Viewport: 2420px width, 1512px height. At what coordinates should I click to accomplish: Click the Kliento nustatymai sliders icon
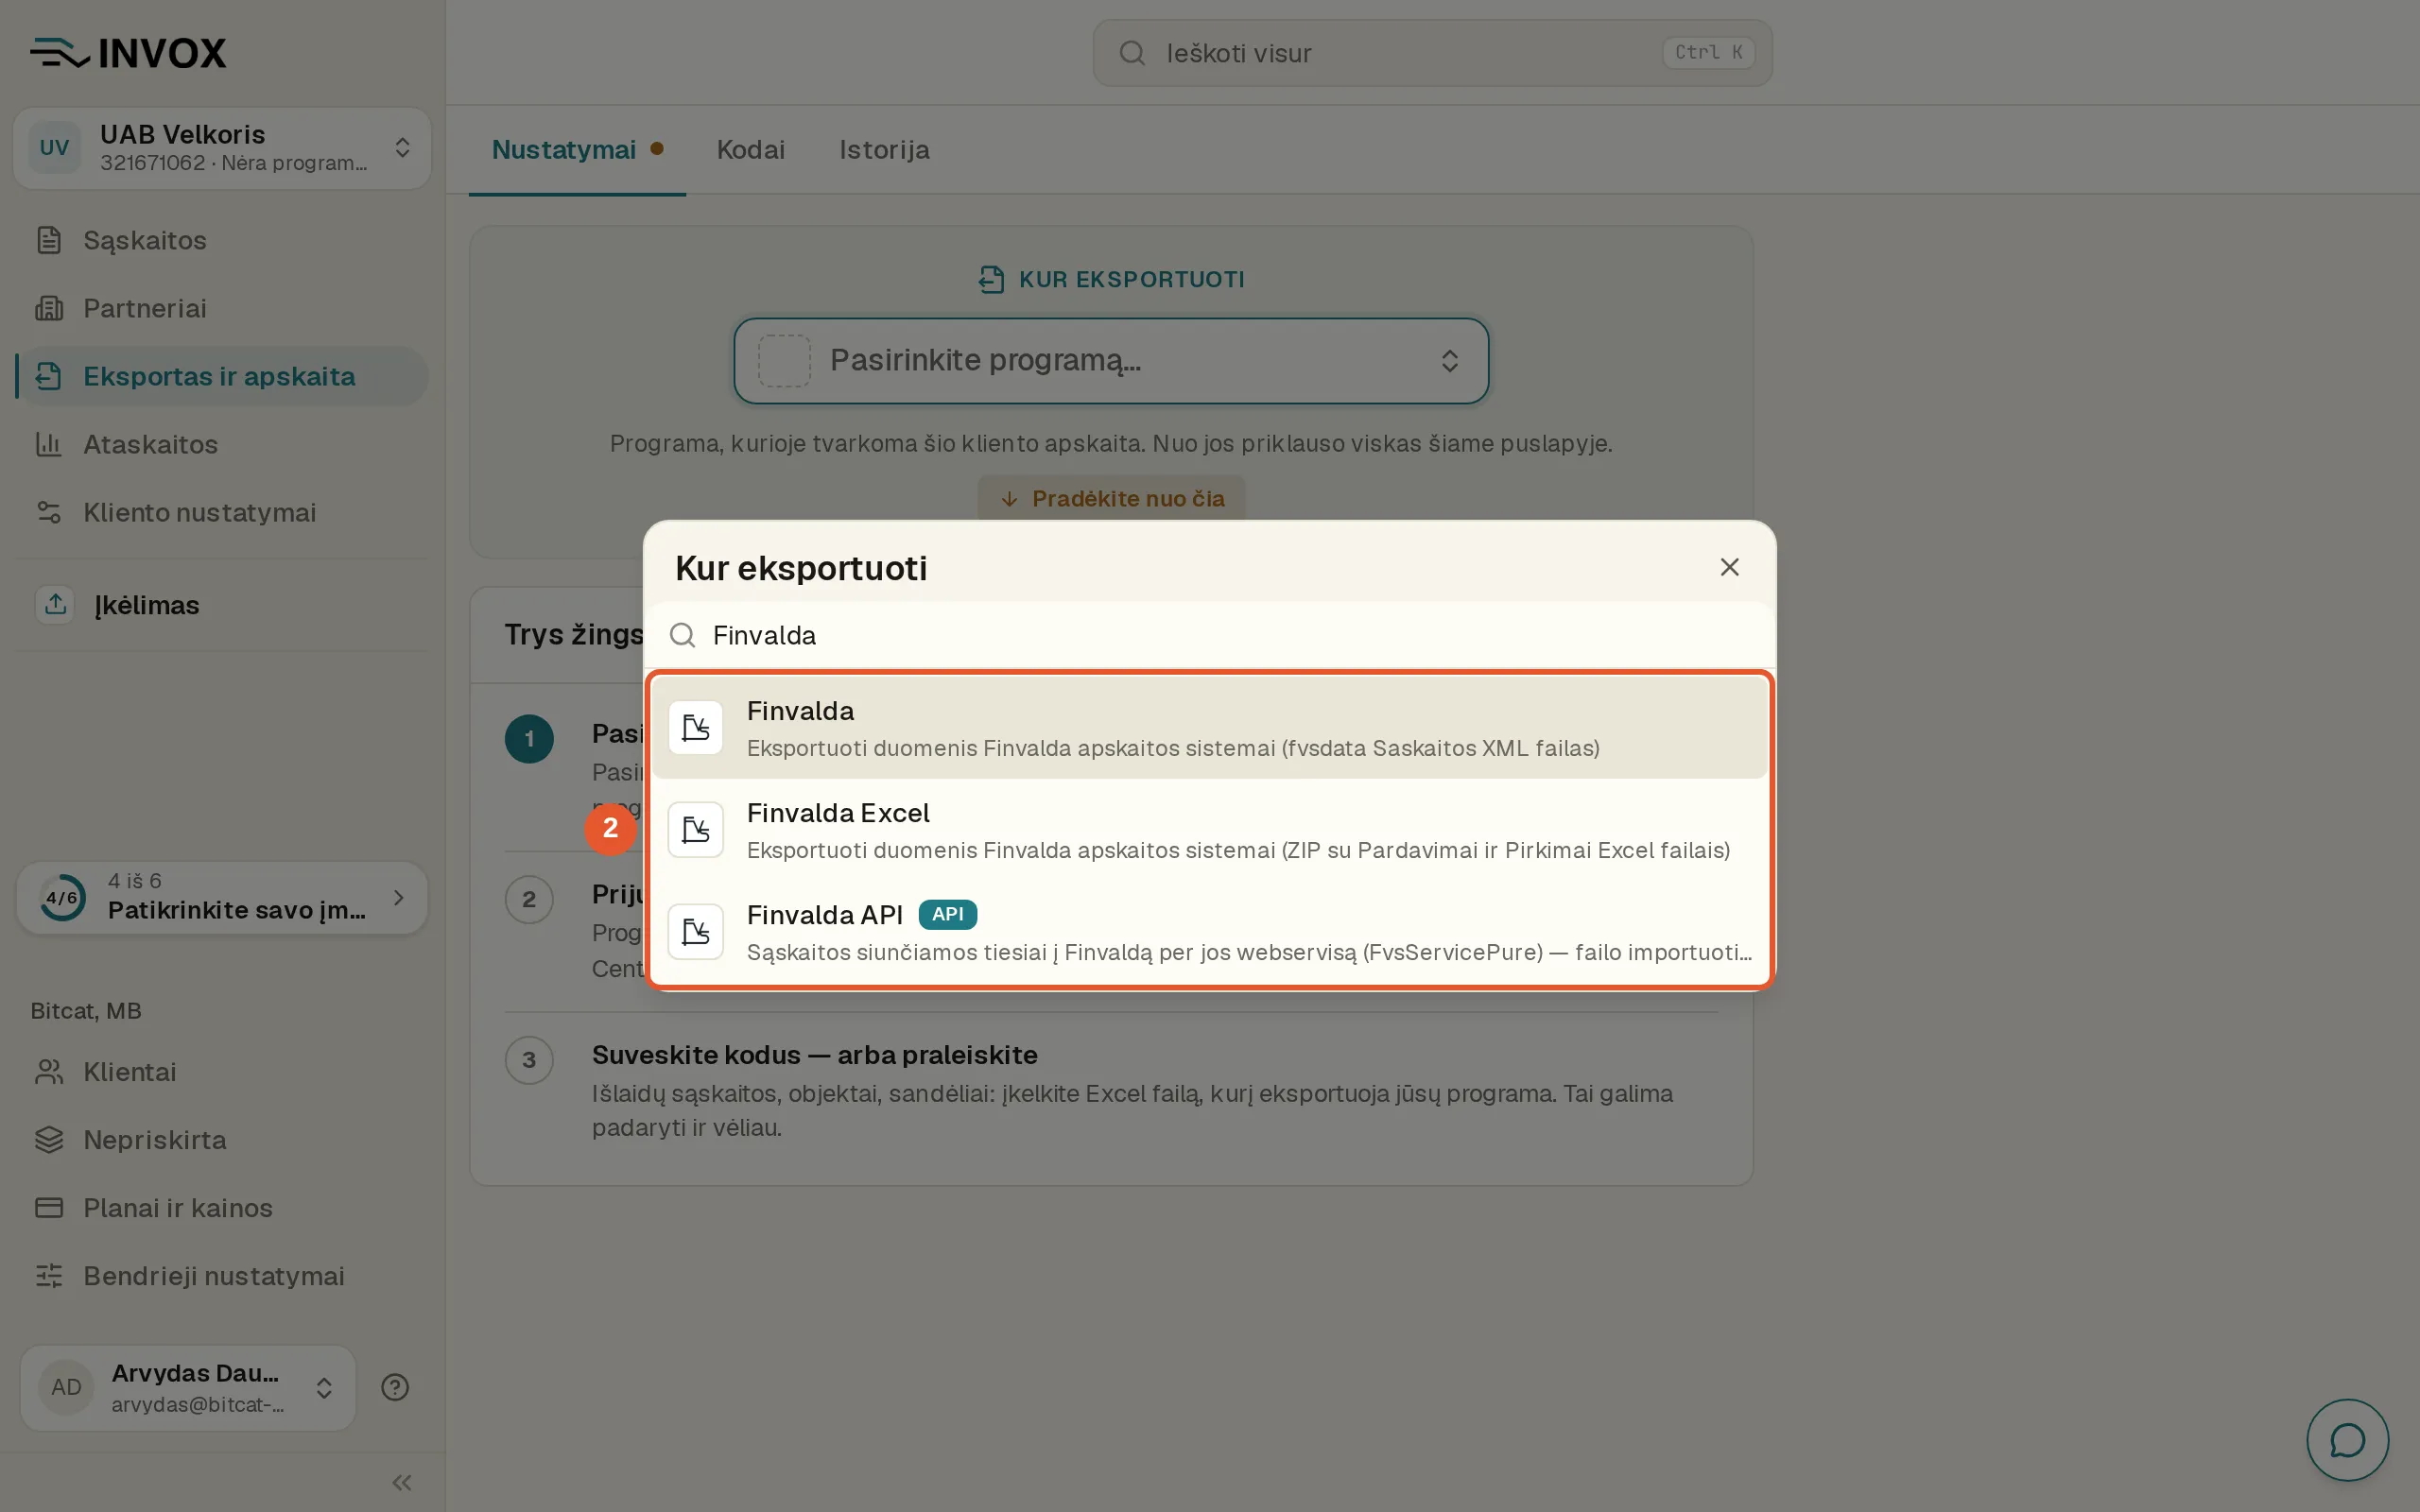point(49,512)
